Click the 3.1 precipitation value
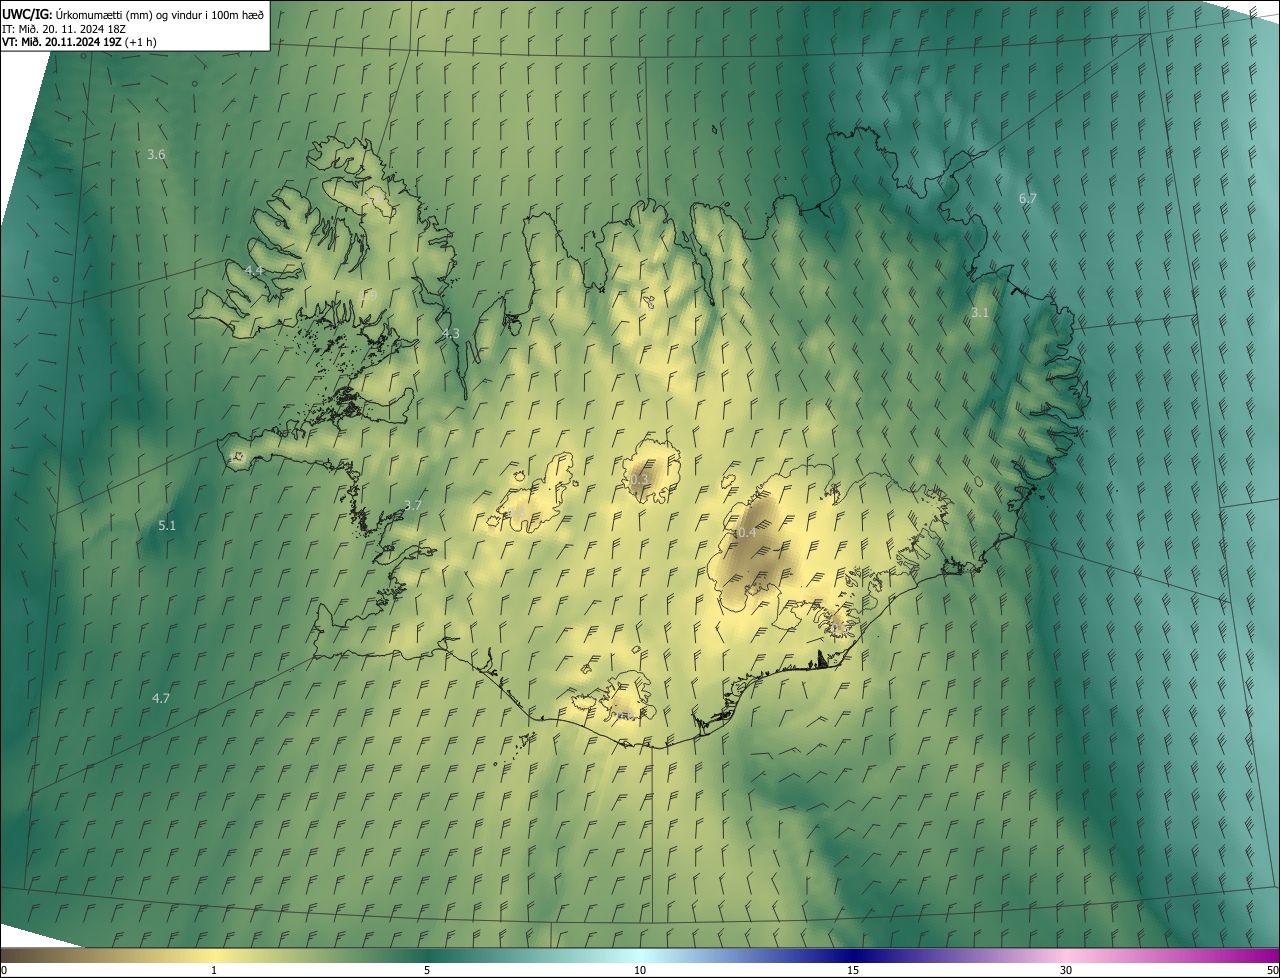1280x978 pixels. 979,312
